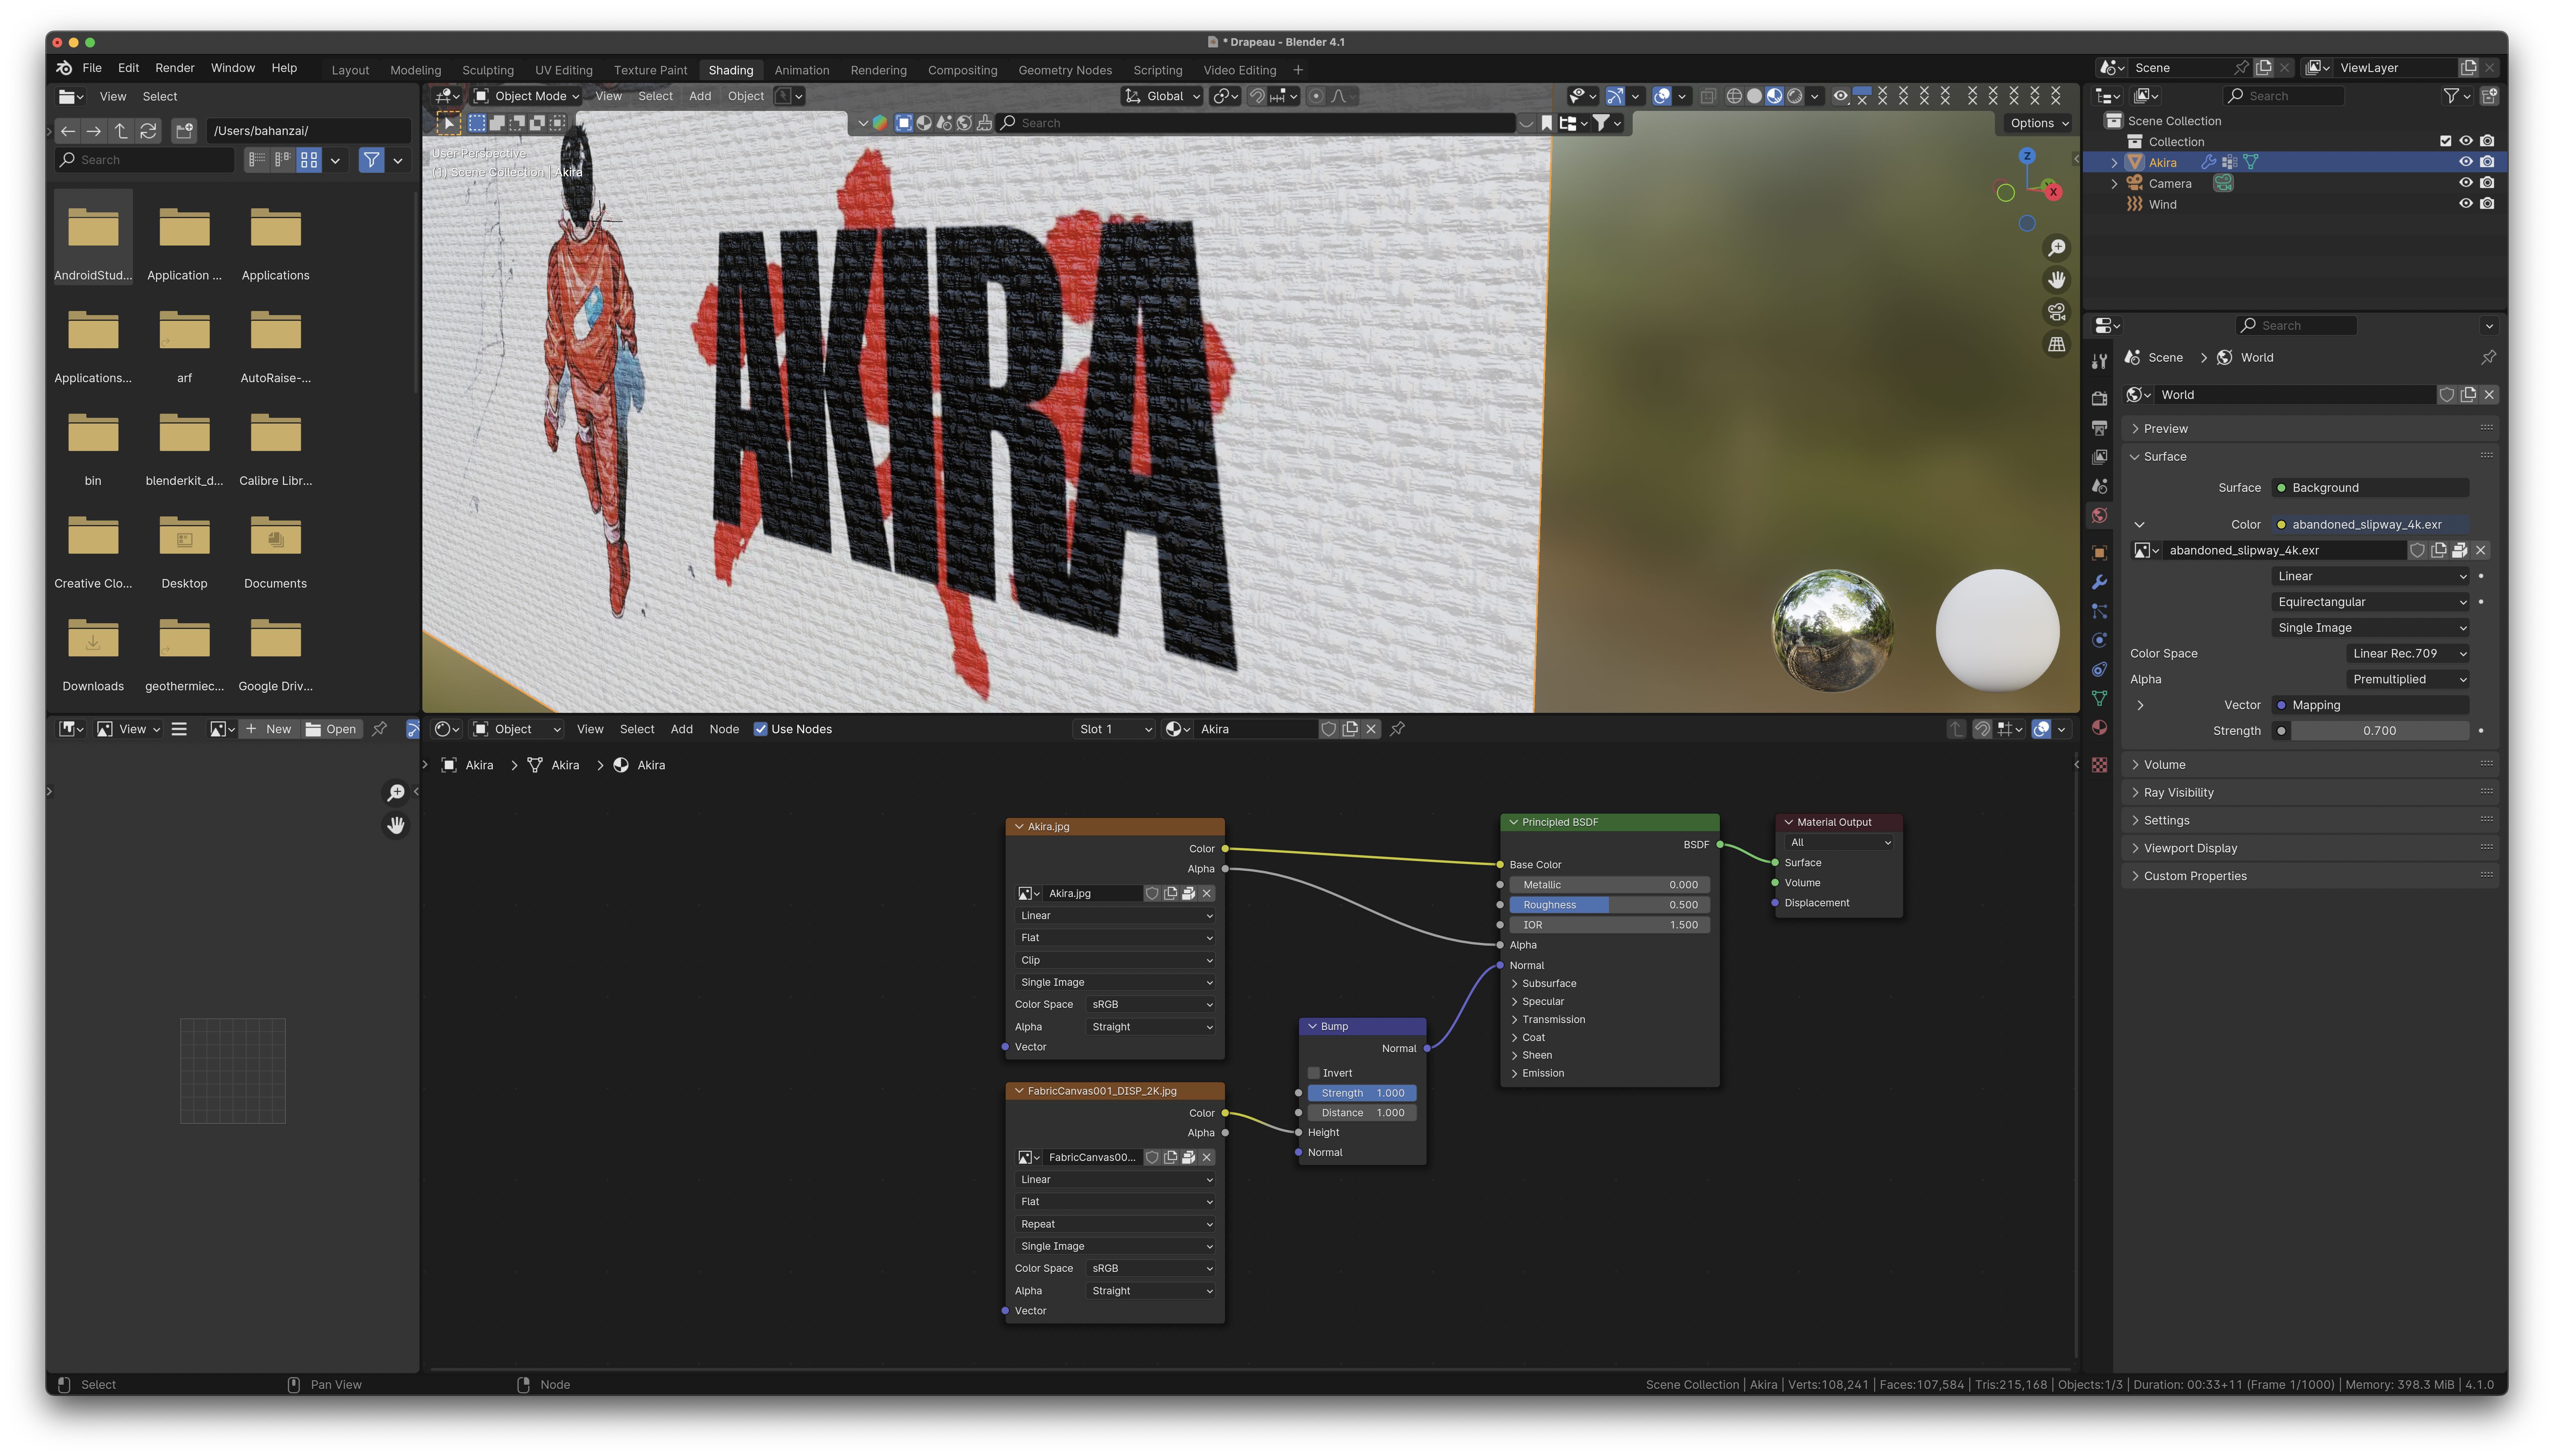Open the Render menu
2554x1456 pixels.
175,68
